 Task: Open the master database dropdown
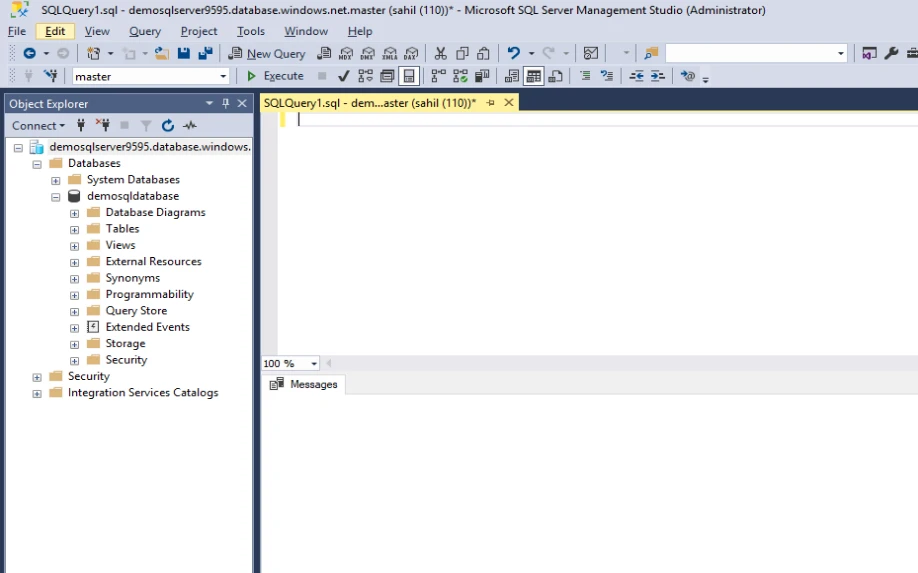222,76
